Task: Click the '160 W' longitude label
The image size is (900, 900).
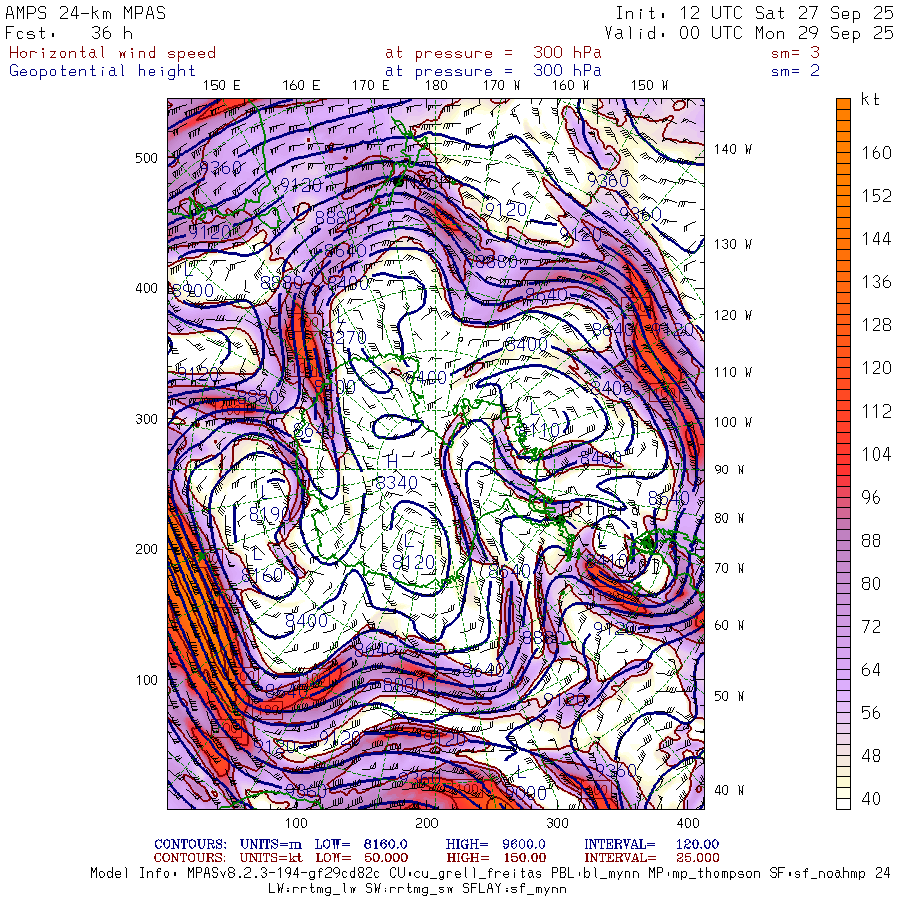Action: pos(571,86)
